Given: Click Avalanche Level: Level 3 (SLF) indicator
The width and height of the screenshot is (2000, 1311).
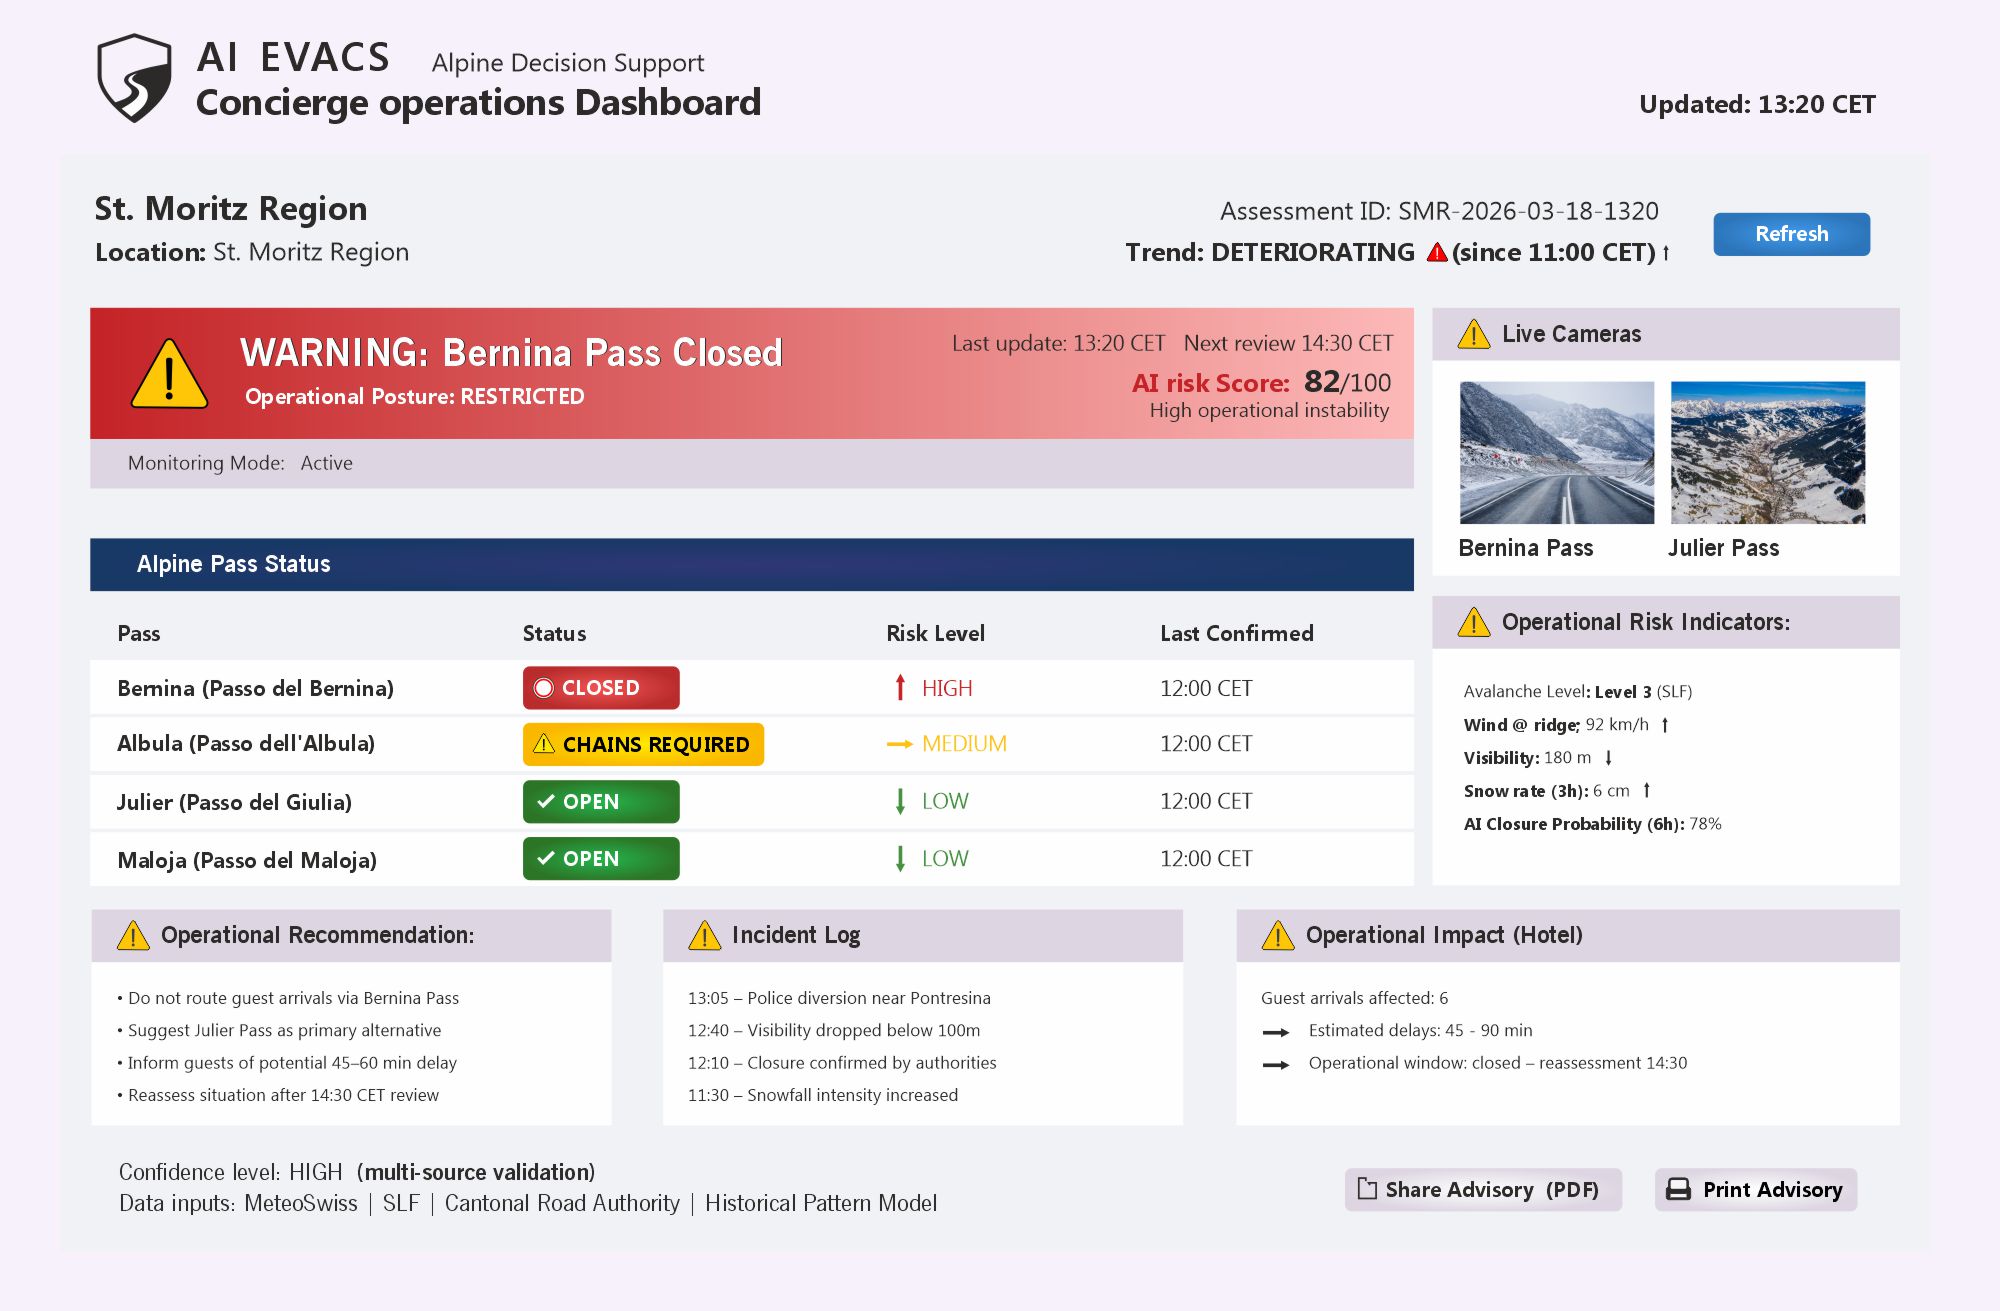Looking at the screenshot, I should (x=1578, y=691).
